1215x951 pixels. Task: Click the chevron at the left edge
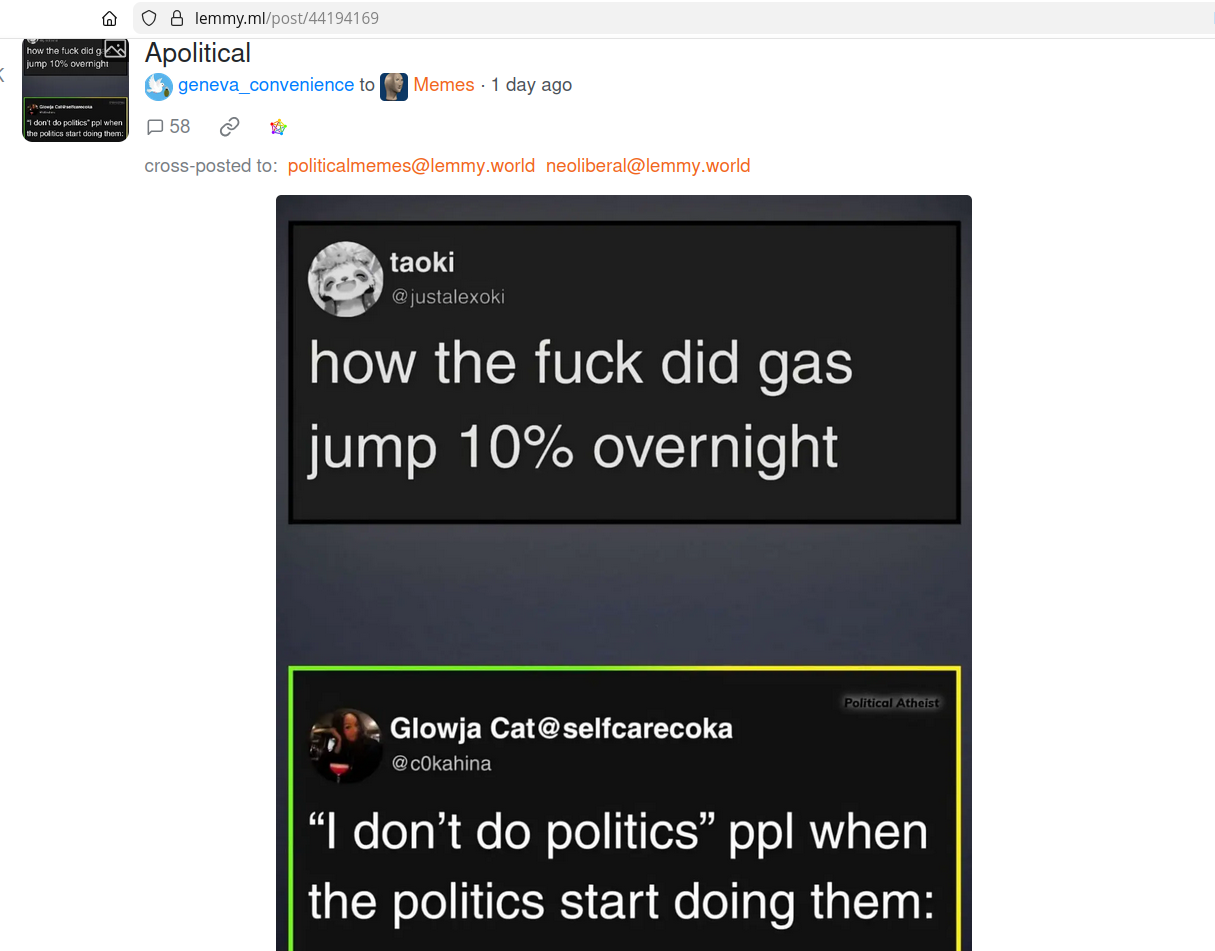2,74
